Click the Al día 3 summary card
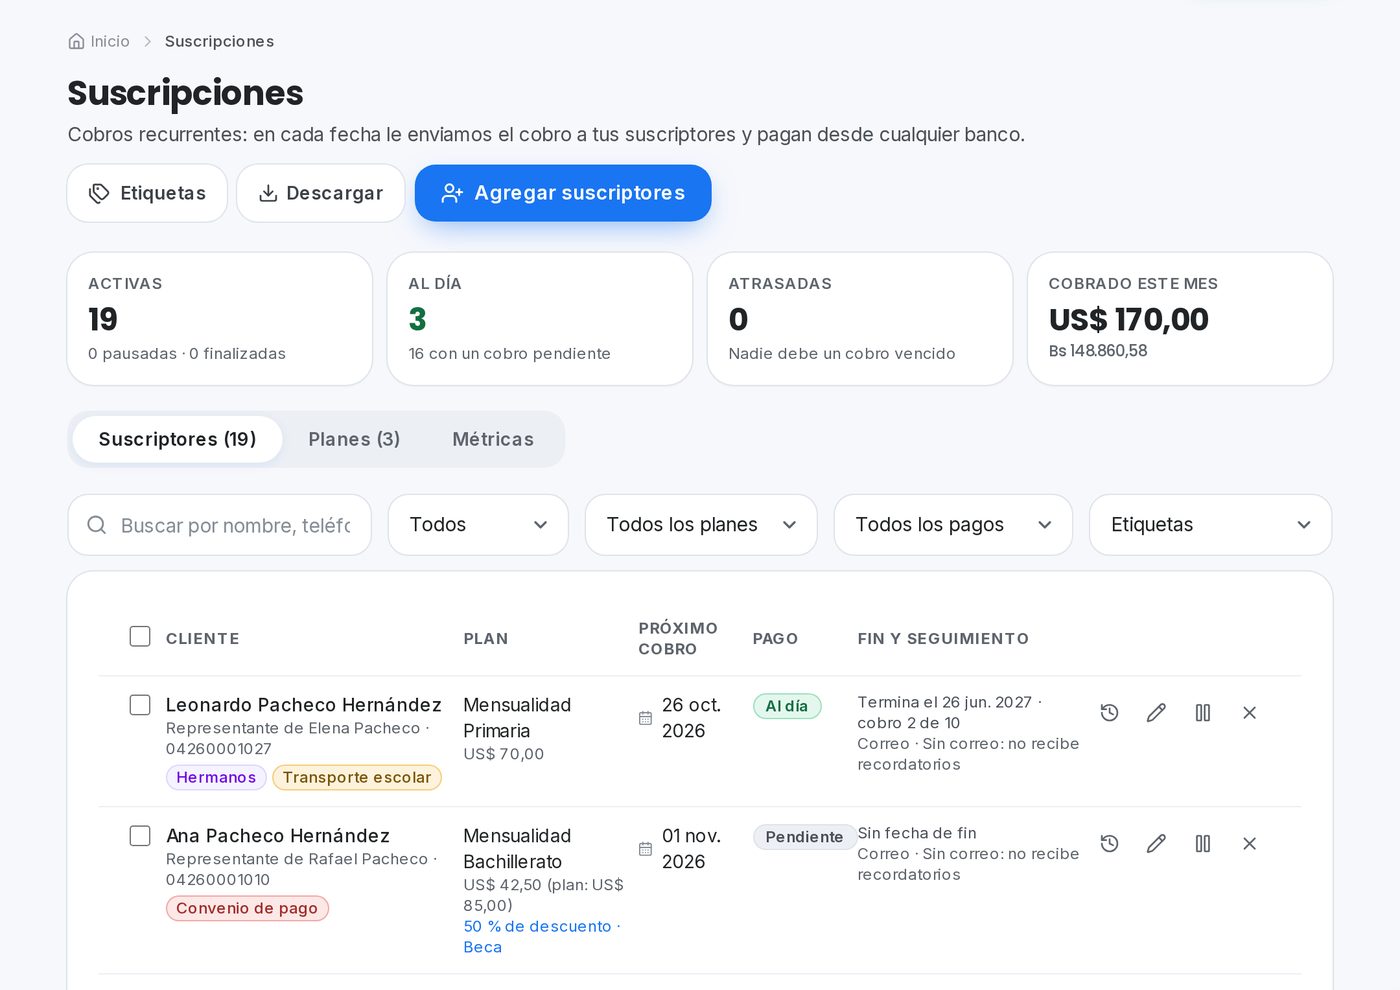The image size is (1400, 990). [540, 319]
